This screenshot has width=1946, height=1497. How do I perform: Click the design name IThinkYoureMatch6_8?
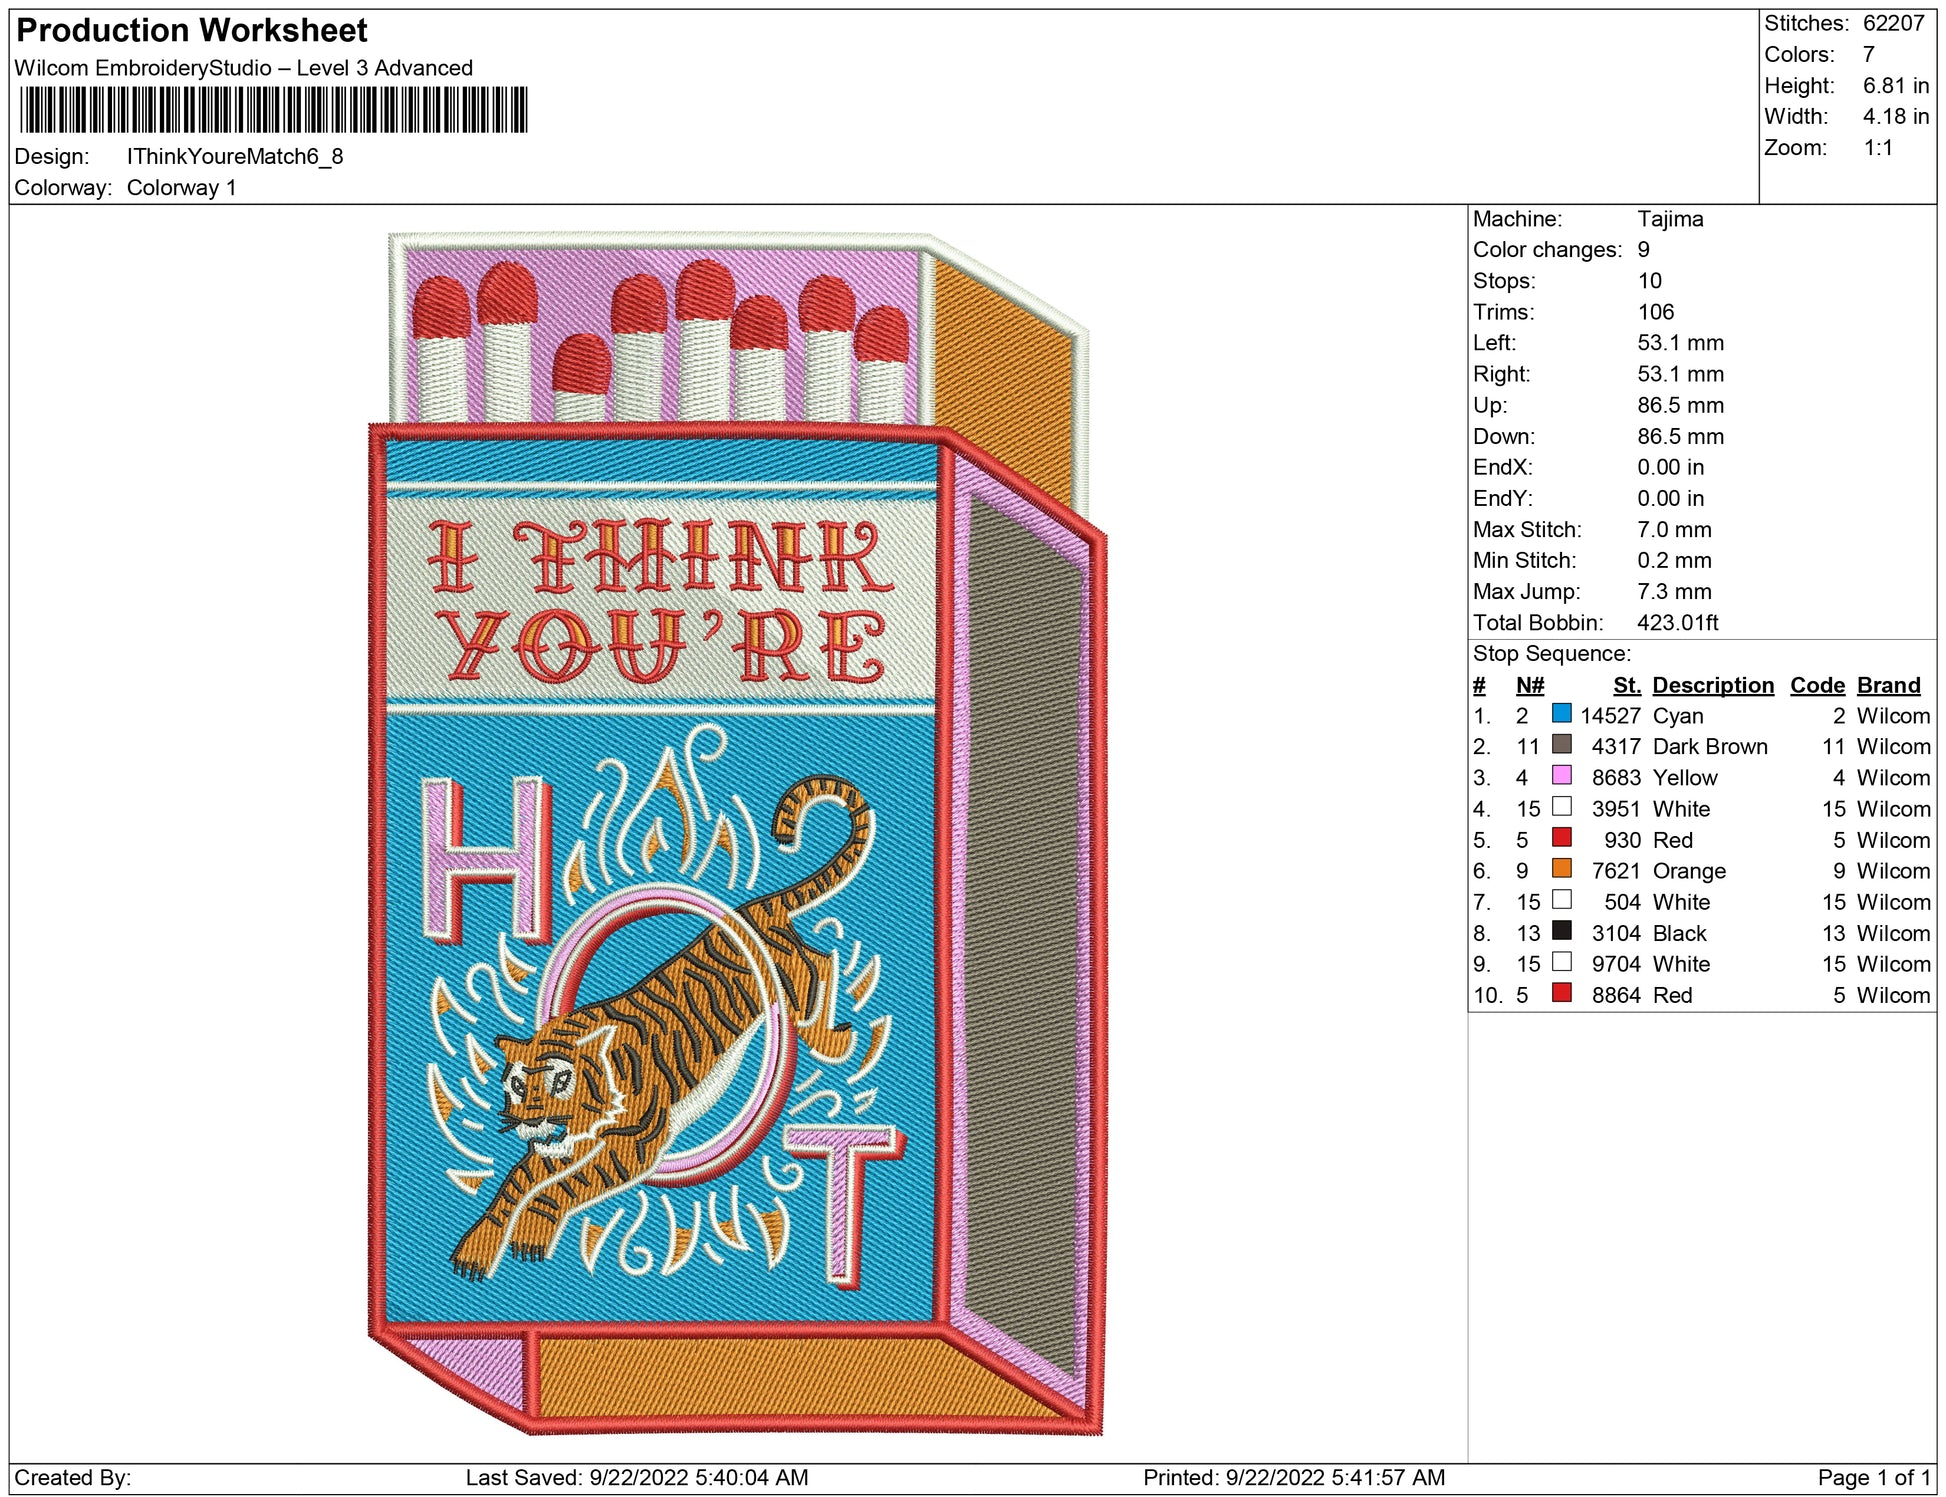pyautogui.click(x=234, y=157)
